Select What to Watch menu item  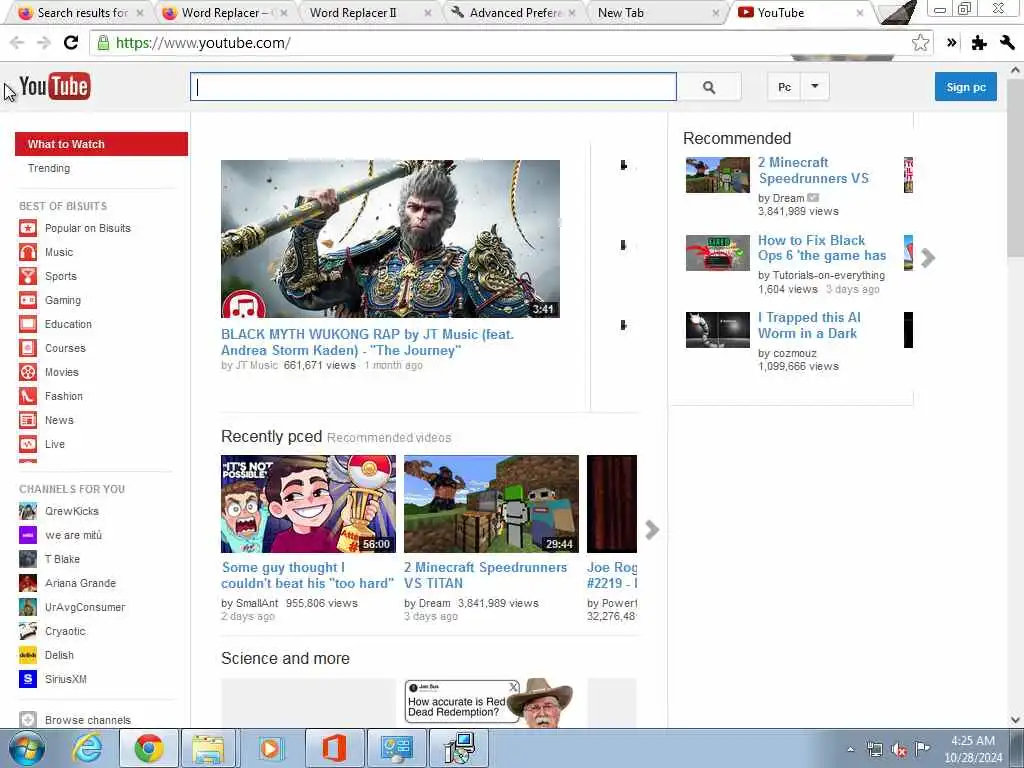(101, 144)
